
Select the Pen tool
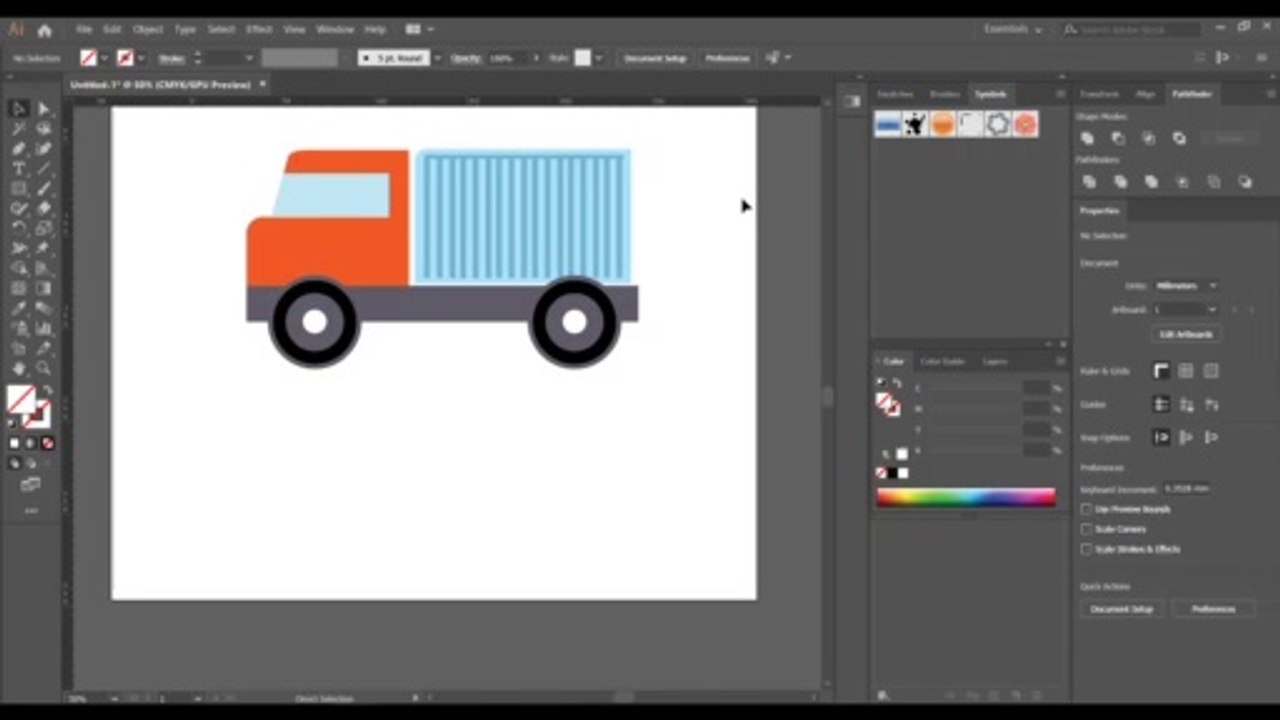[x=18, y=148]
